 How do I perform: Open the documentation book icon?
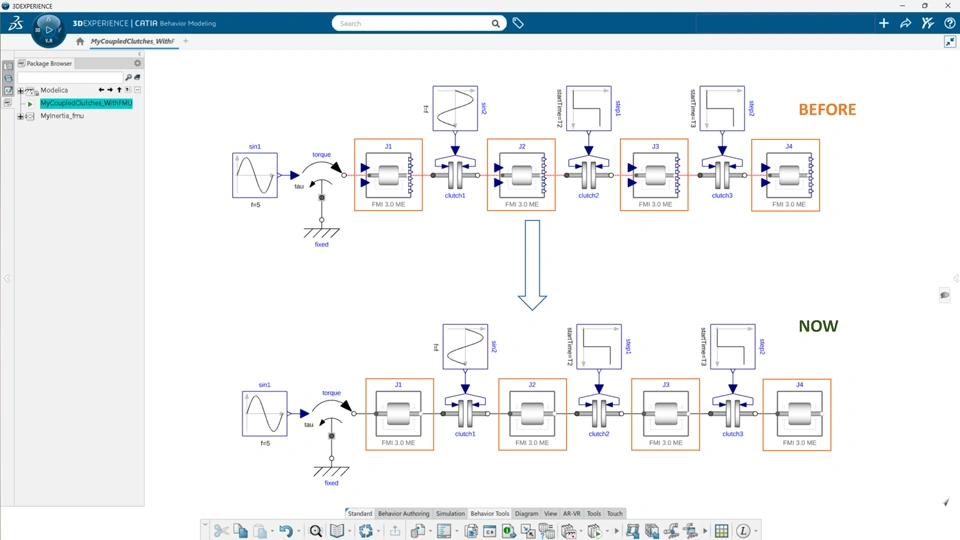pos(337,531)
